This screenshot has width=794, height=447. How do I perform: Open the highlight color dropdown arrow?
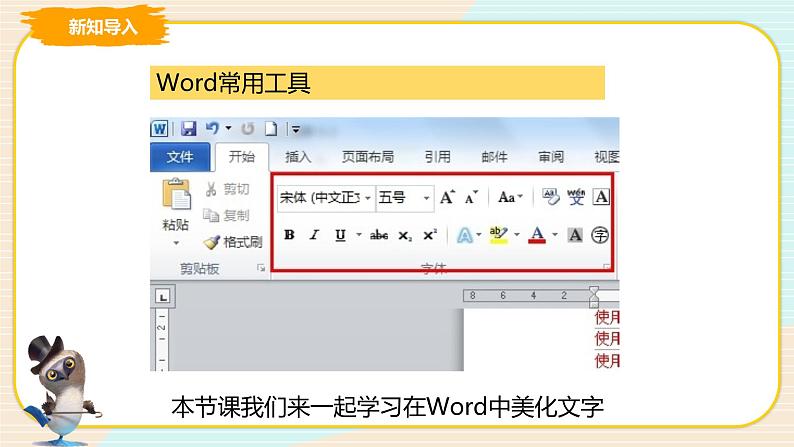click(x=517, y=234)
